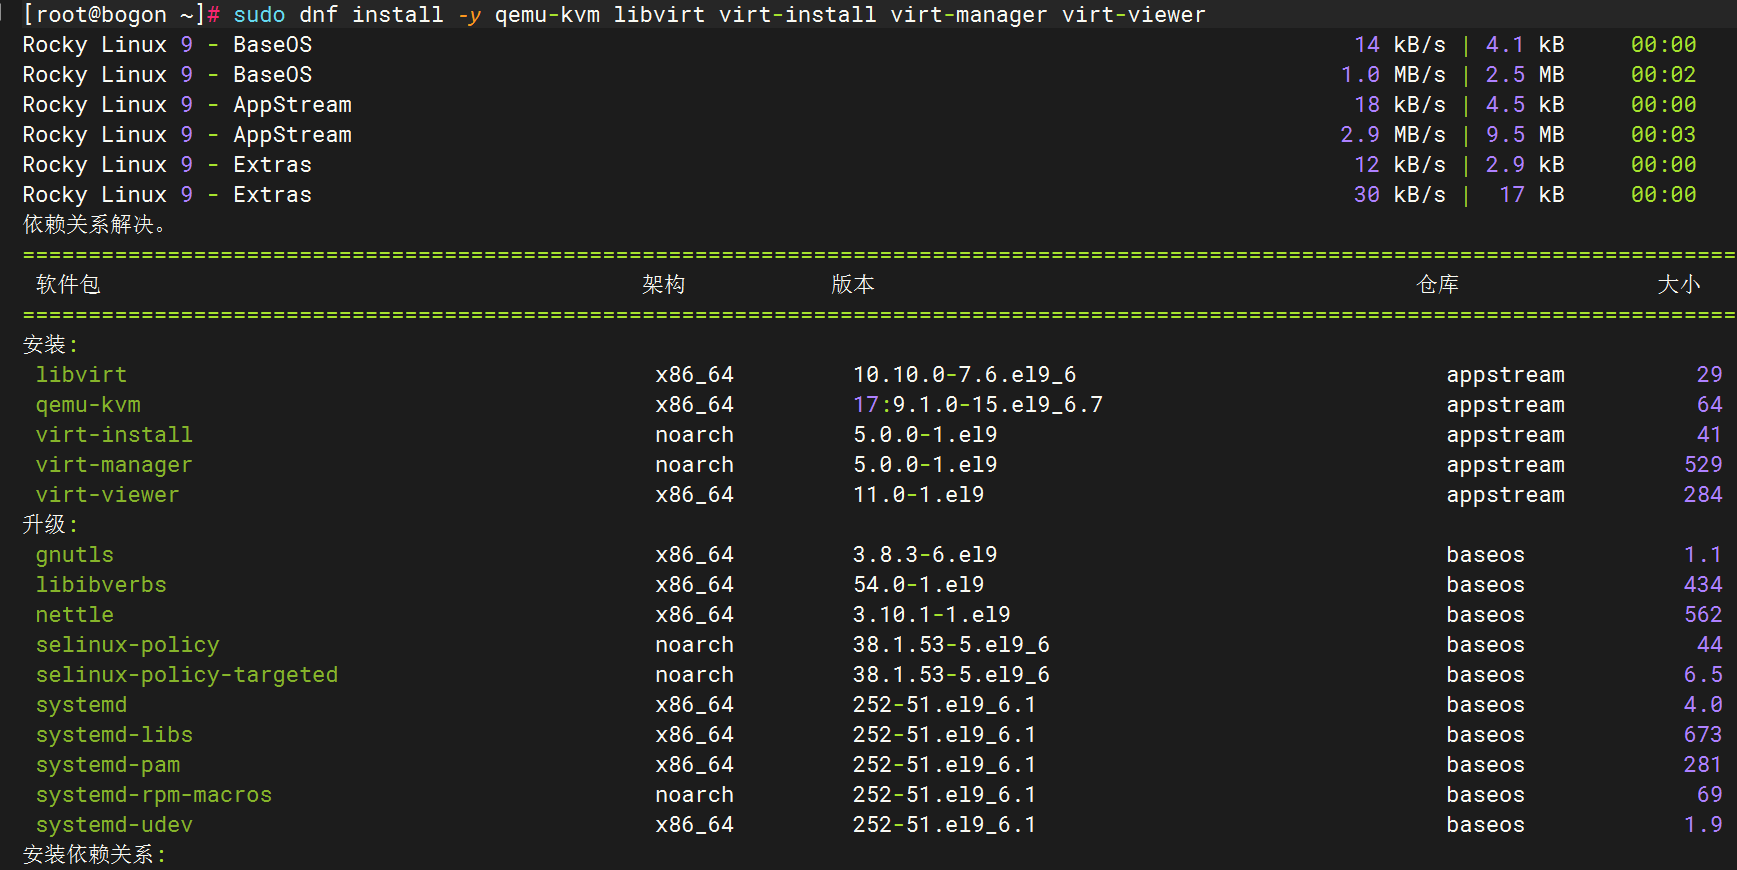Click the gnutls package row

click(878, 555)
